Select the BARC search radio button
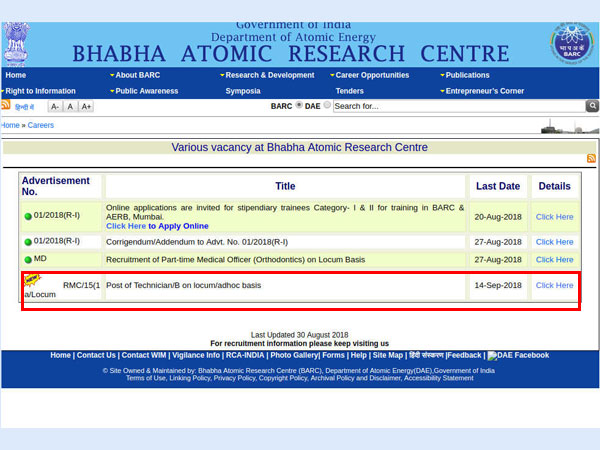 (299, 104)
